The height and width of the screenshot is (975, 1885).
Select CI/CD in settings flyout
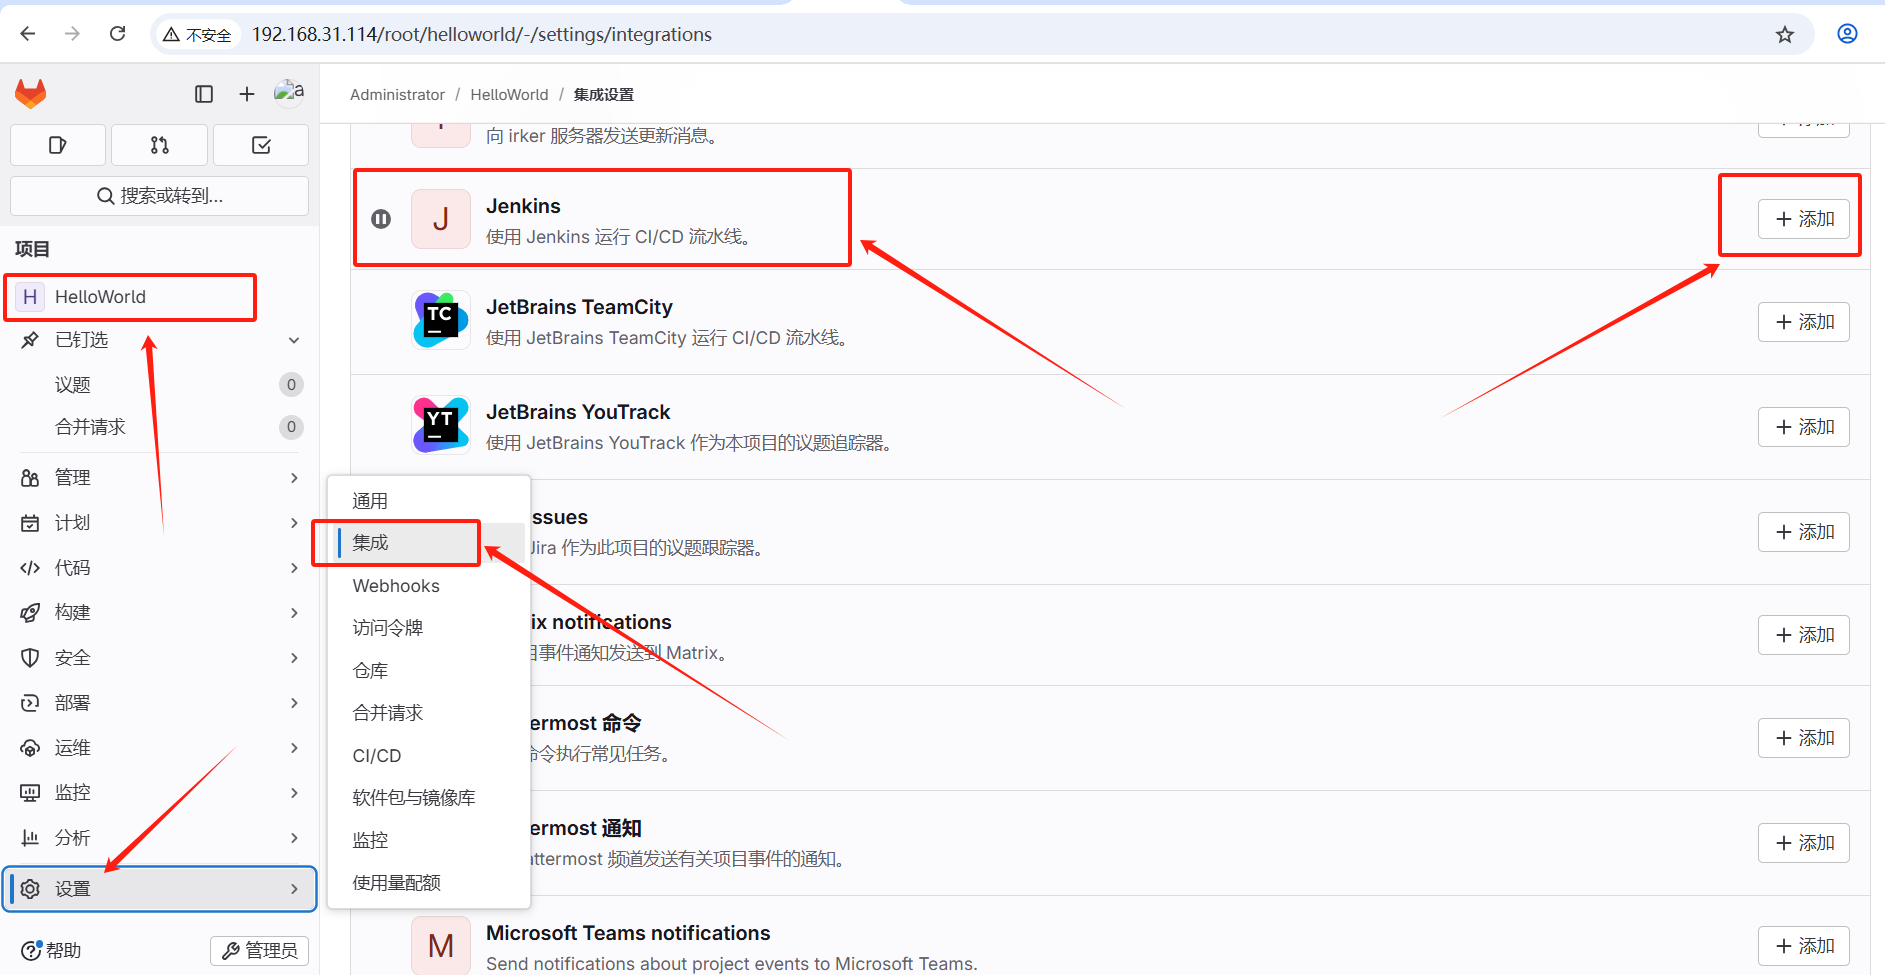(x=429, y=756)
